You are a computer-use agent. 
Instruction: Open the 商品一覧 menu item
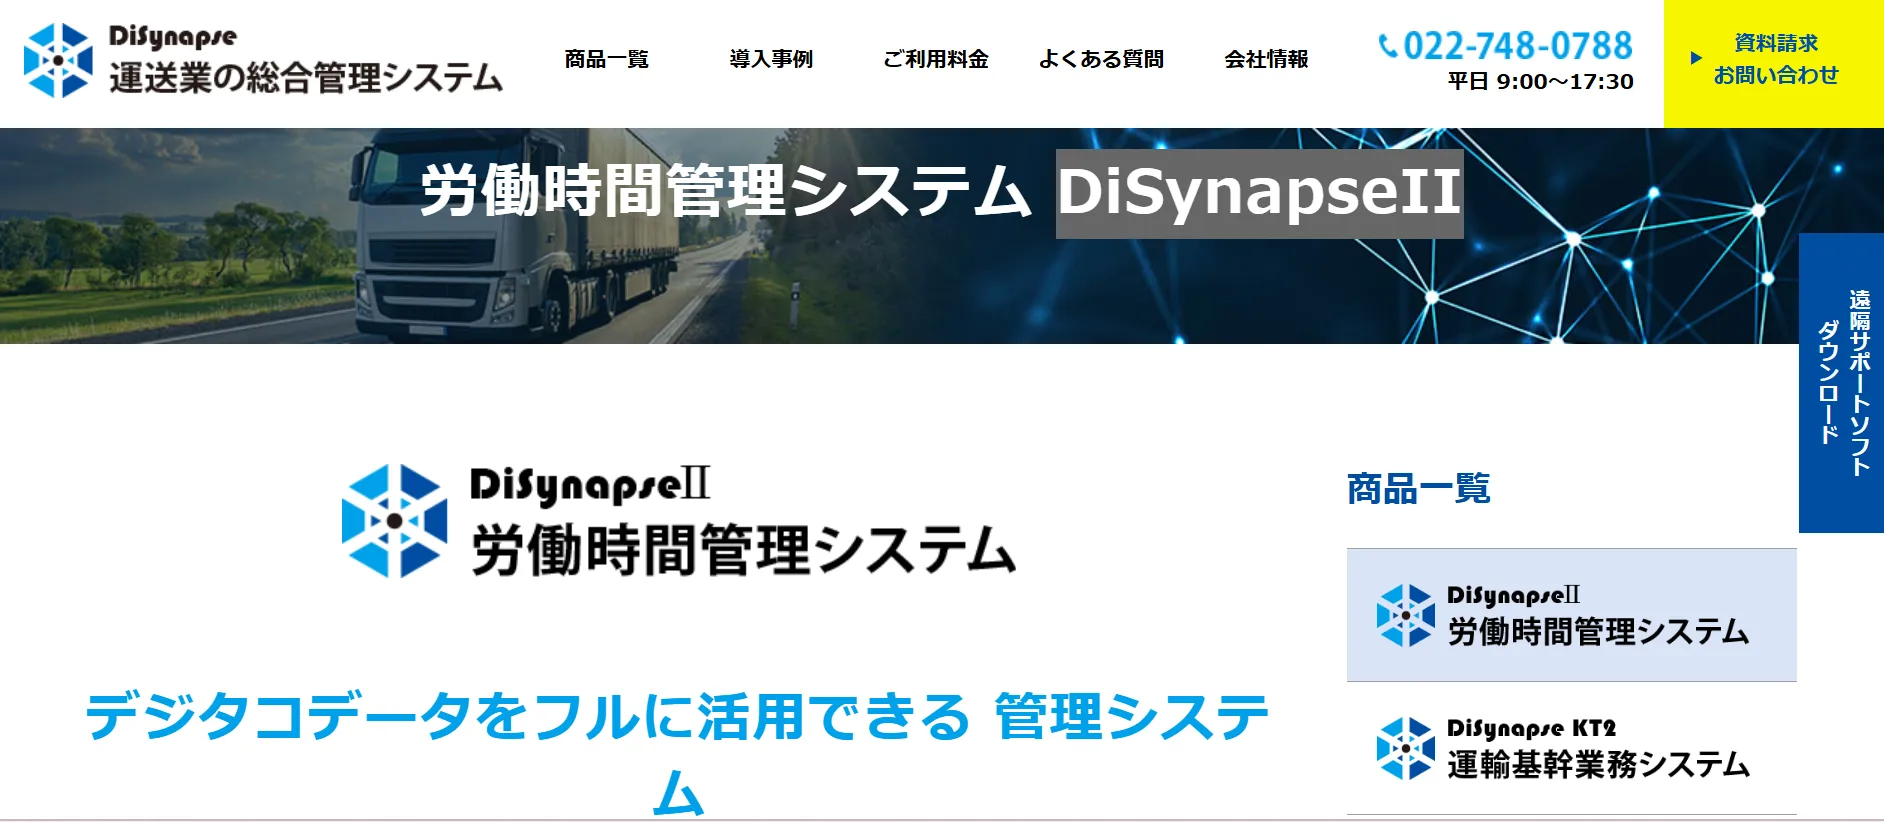click(606, 59)
